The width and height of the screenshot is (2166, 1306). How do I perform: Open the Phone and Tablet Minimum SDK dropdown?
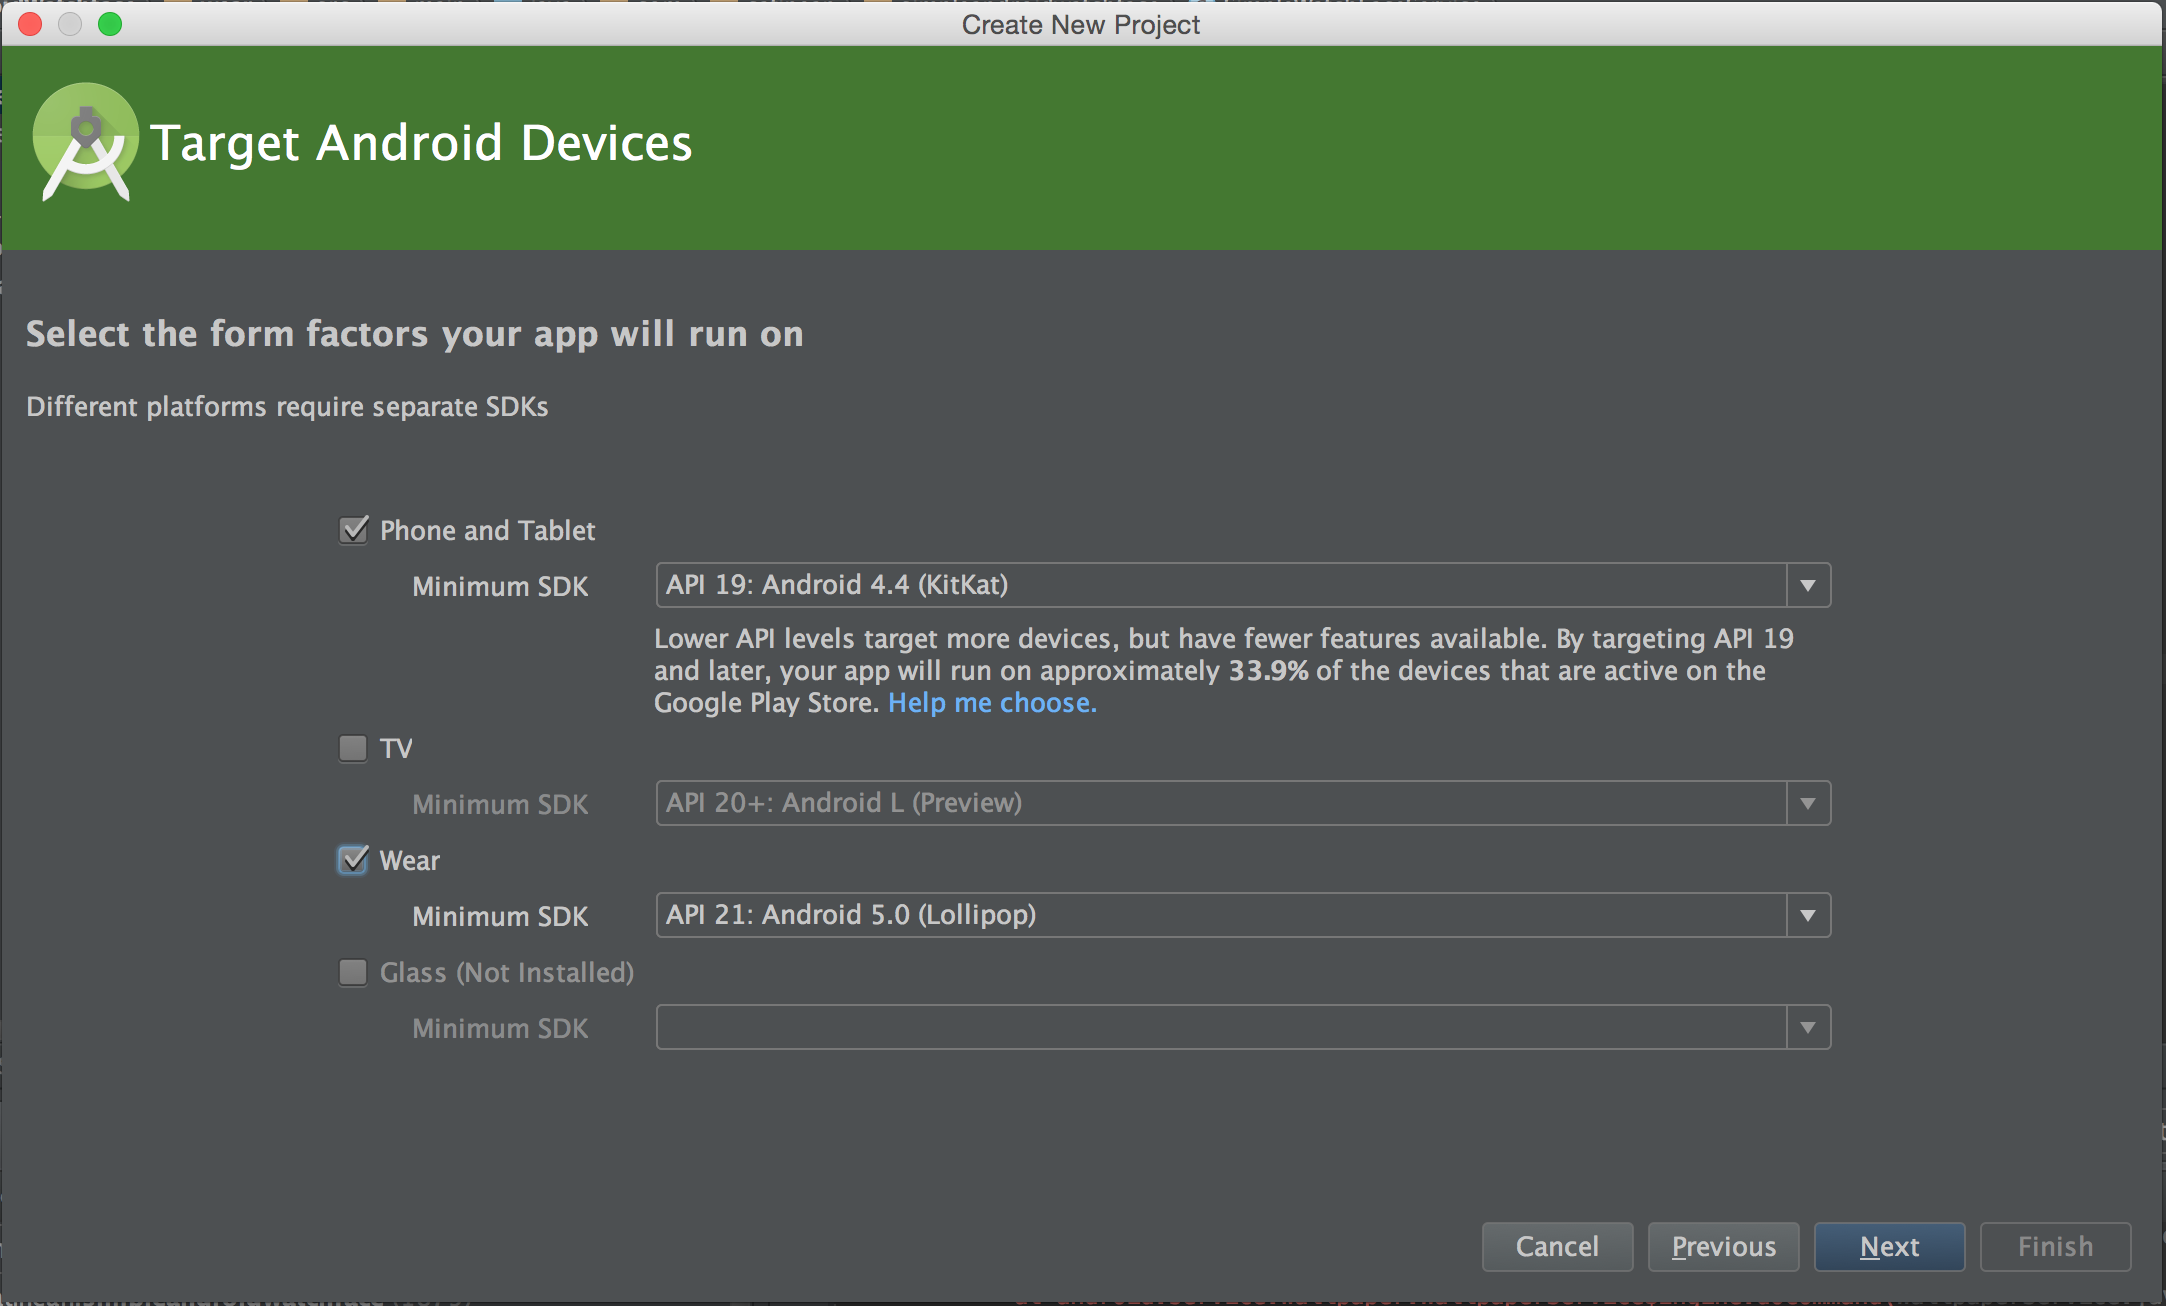(x=1808, y=585)
